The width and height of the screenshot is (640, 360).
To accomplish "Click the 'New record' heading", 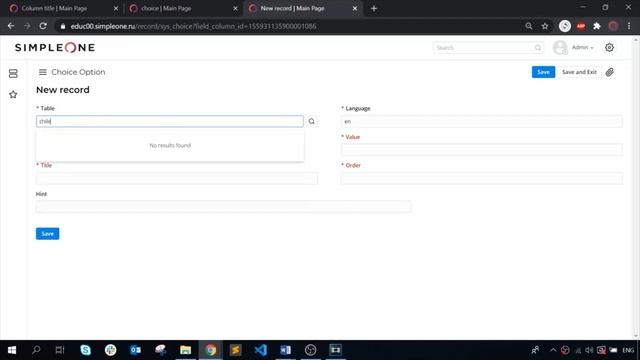I will click(63, 90).
